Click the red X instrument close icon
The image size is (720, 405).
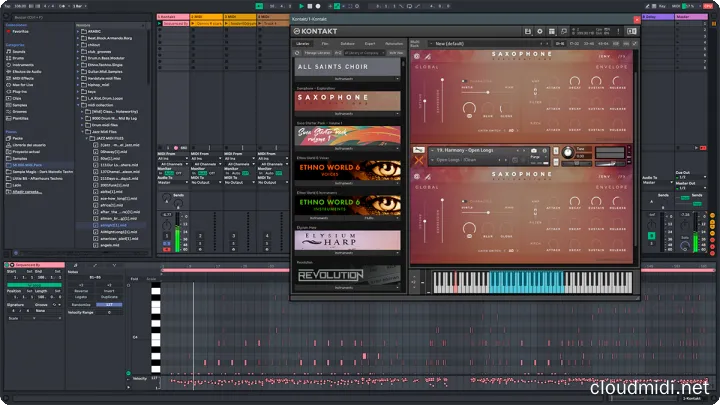pyautogui.click(x=418, y=159)
